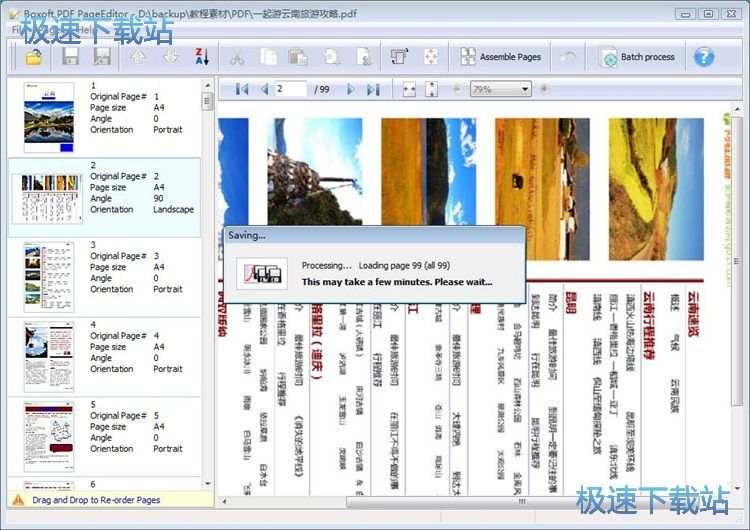Screen dimensions: 750x530
Task: Click 'Drag and Drop to Re-order Pages' hint
Action: 96,500
